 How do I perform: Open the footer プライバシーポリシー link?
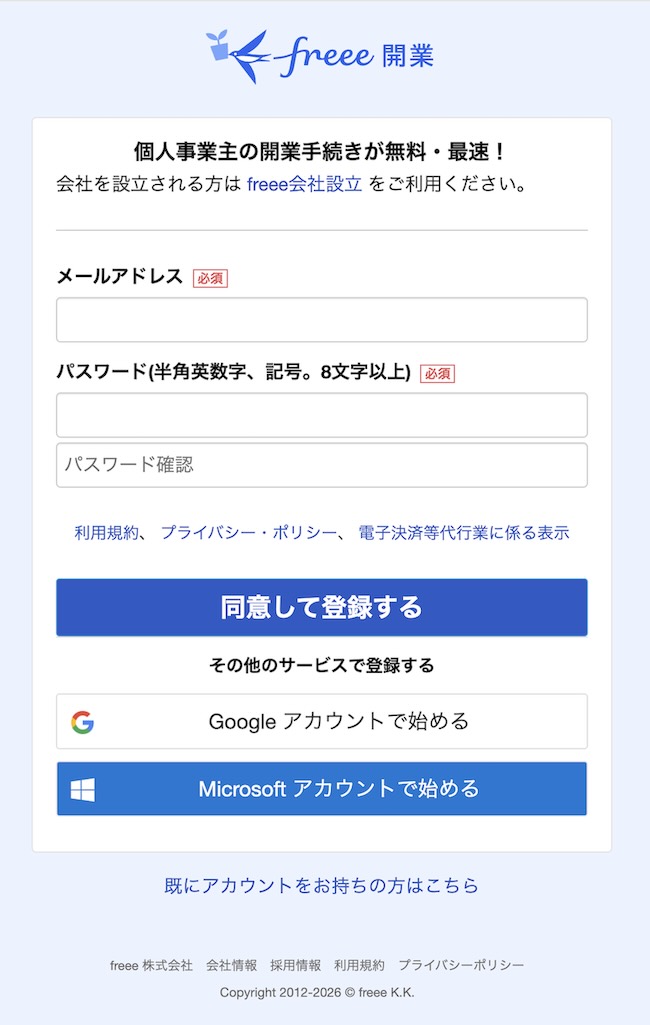click(x=461, y=966)
